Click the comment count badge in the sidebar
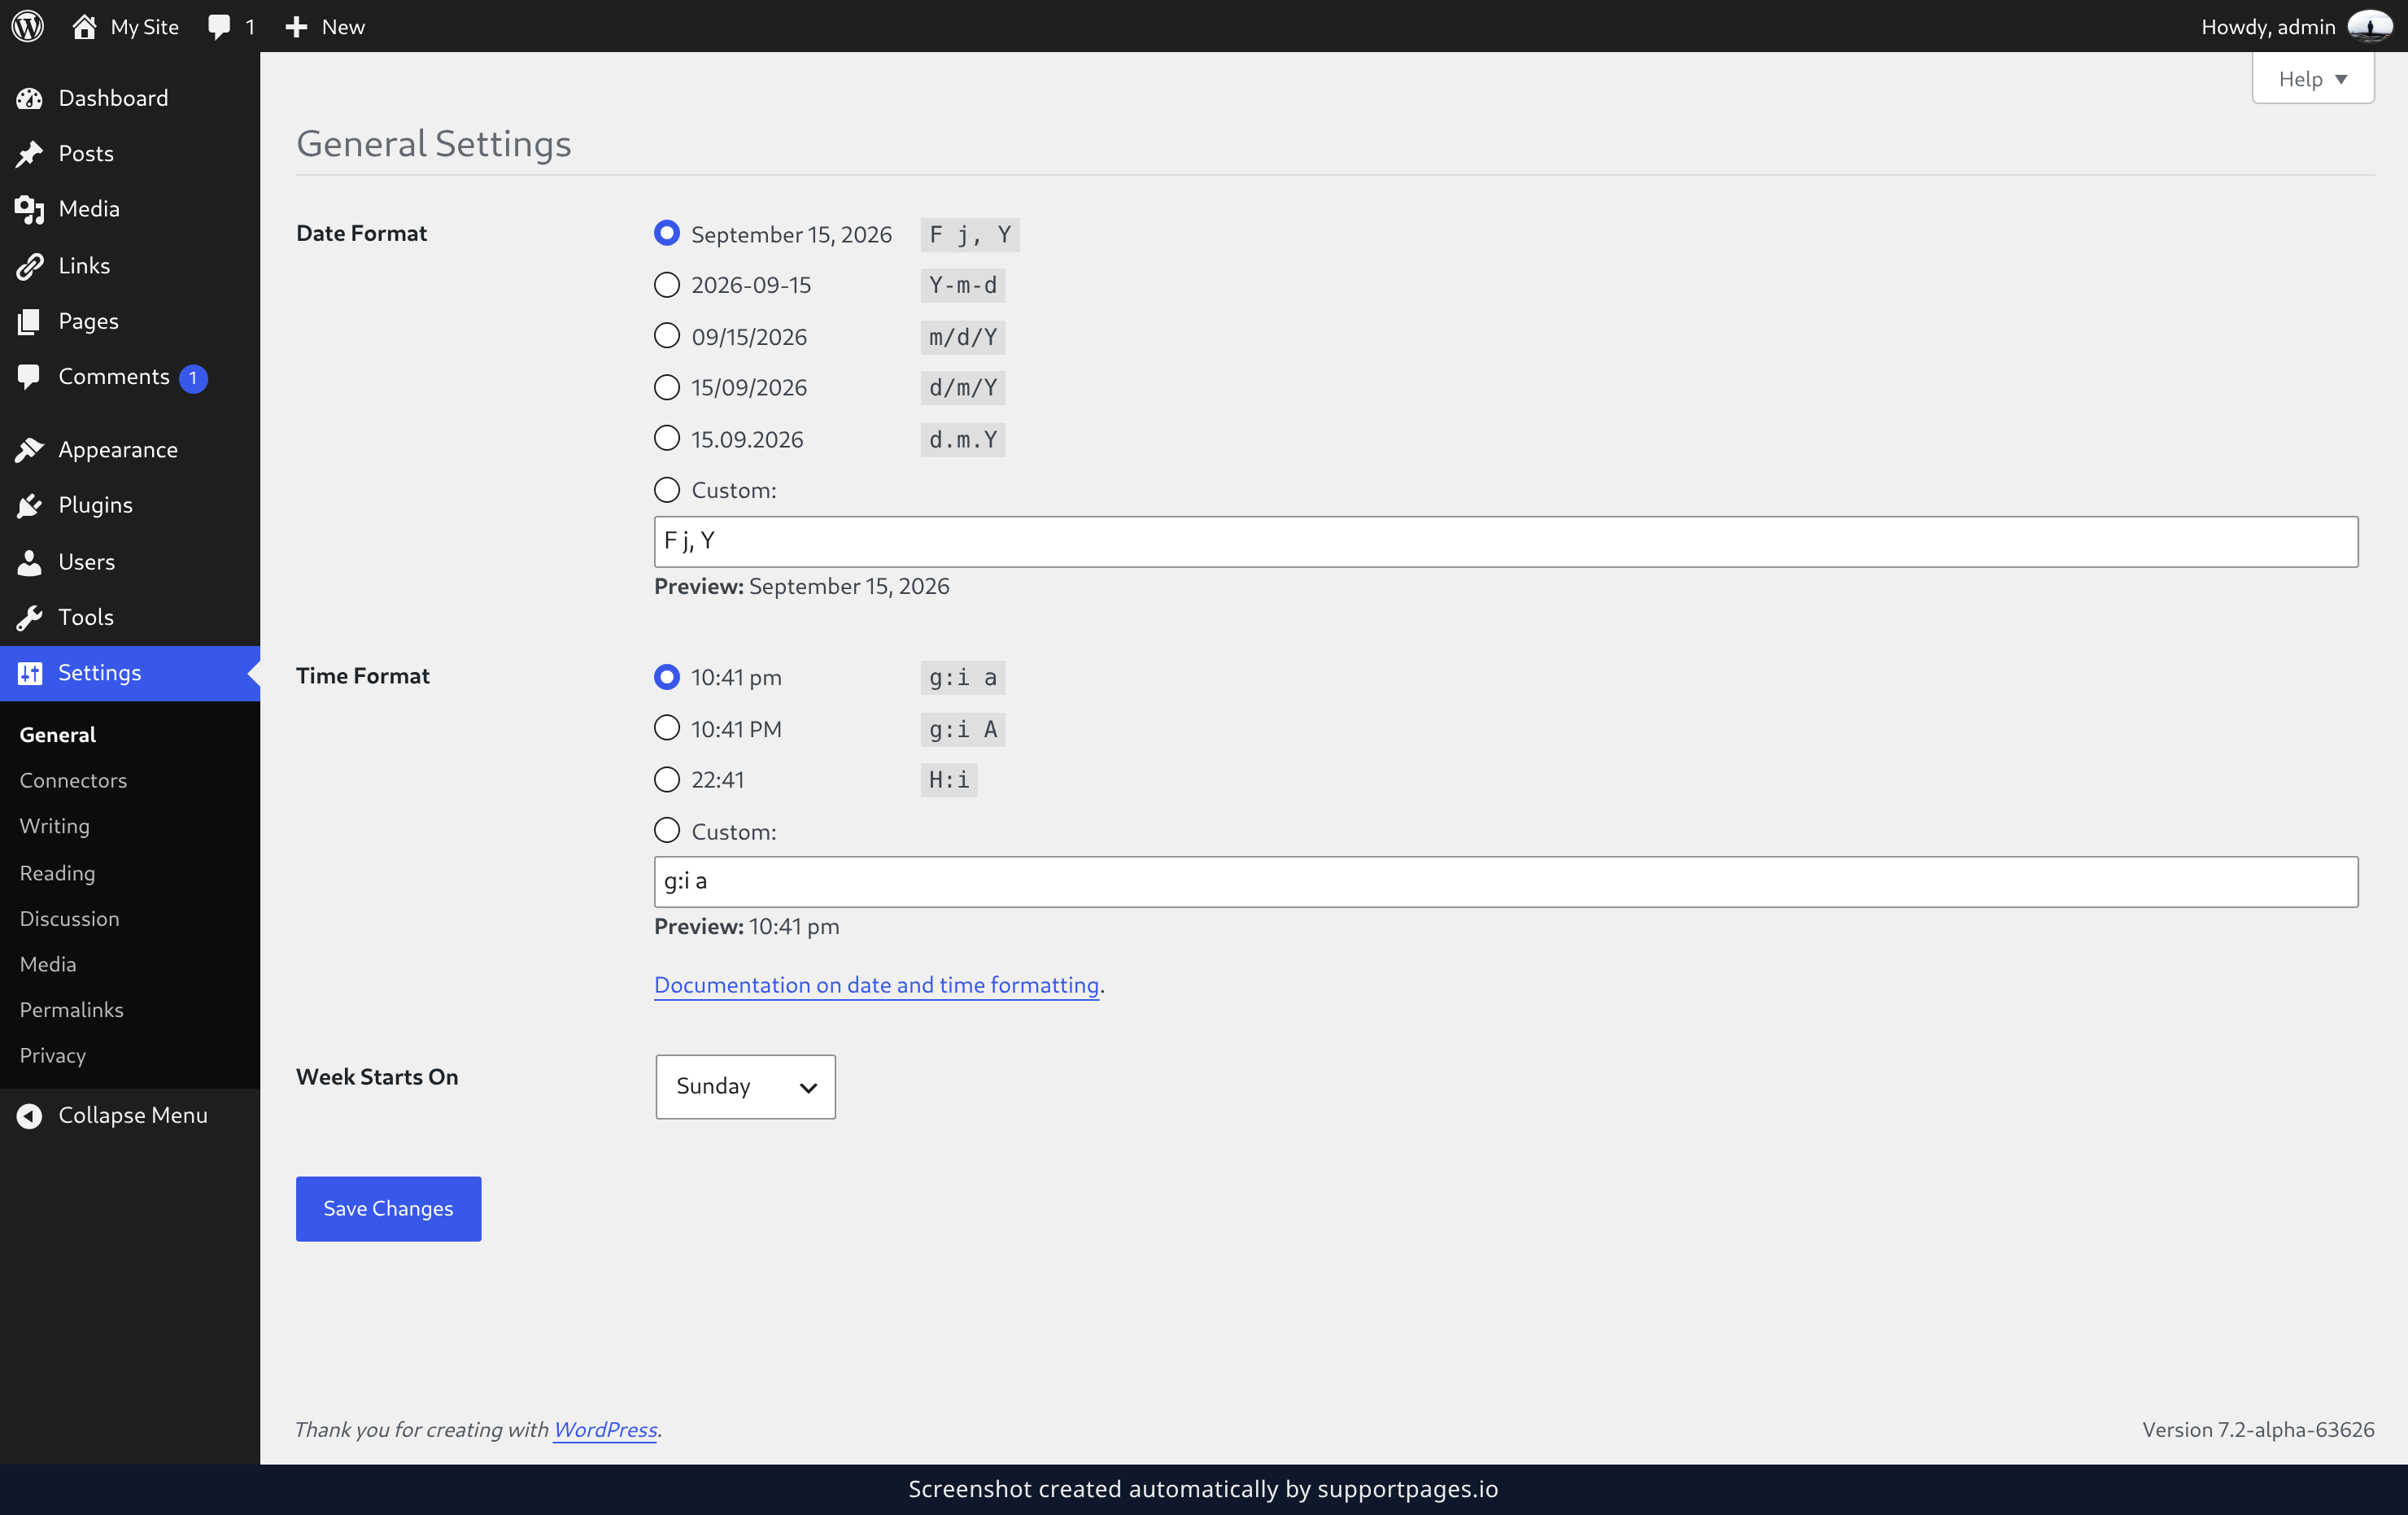The height and width of the screenshot is (1515, 2408). pos(193,378)
